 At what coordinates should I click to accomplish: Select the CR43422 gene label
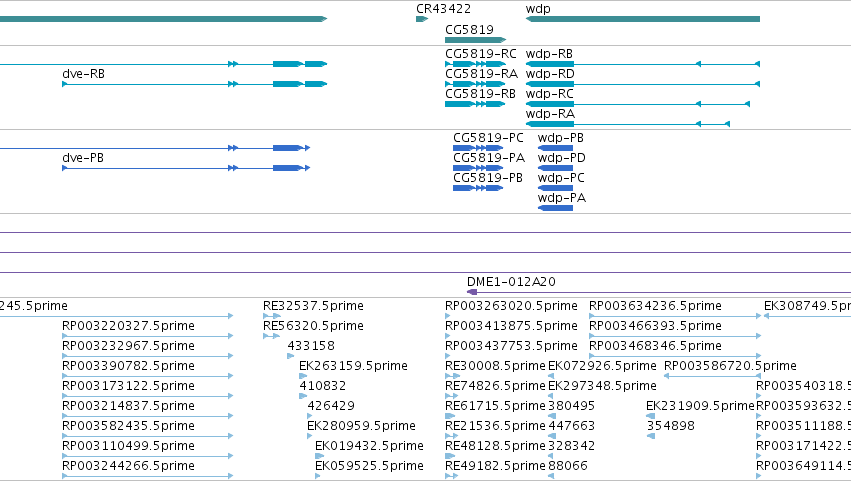click(x=443, y=9)
